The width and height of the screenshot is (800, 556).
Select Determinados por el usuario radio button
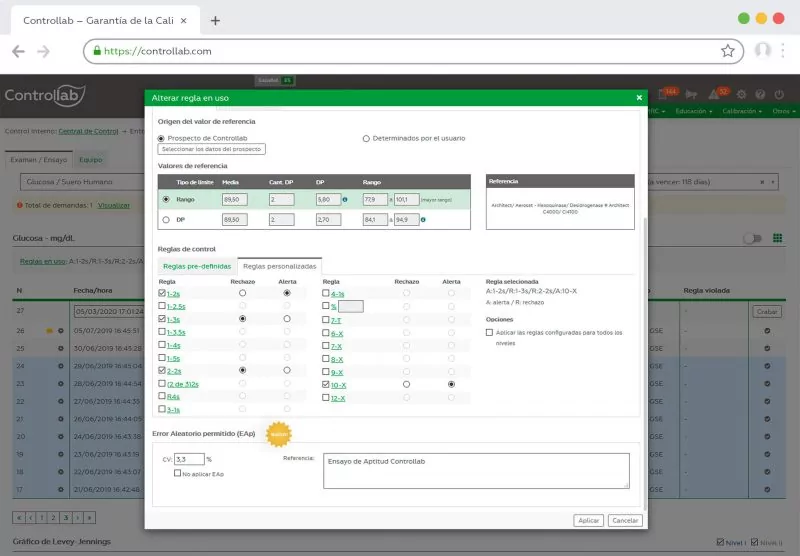click(x=366, y=138)
